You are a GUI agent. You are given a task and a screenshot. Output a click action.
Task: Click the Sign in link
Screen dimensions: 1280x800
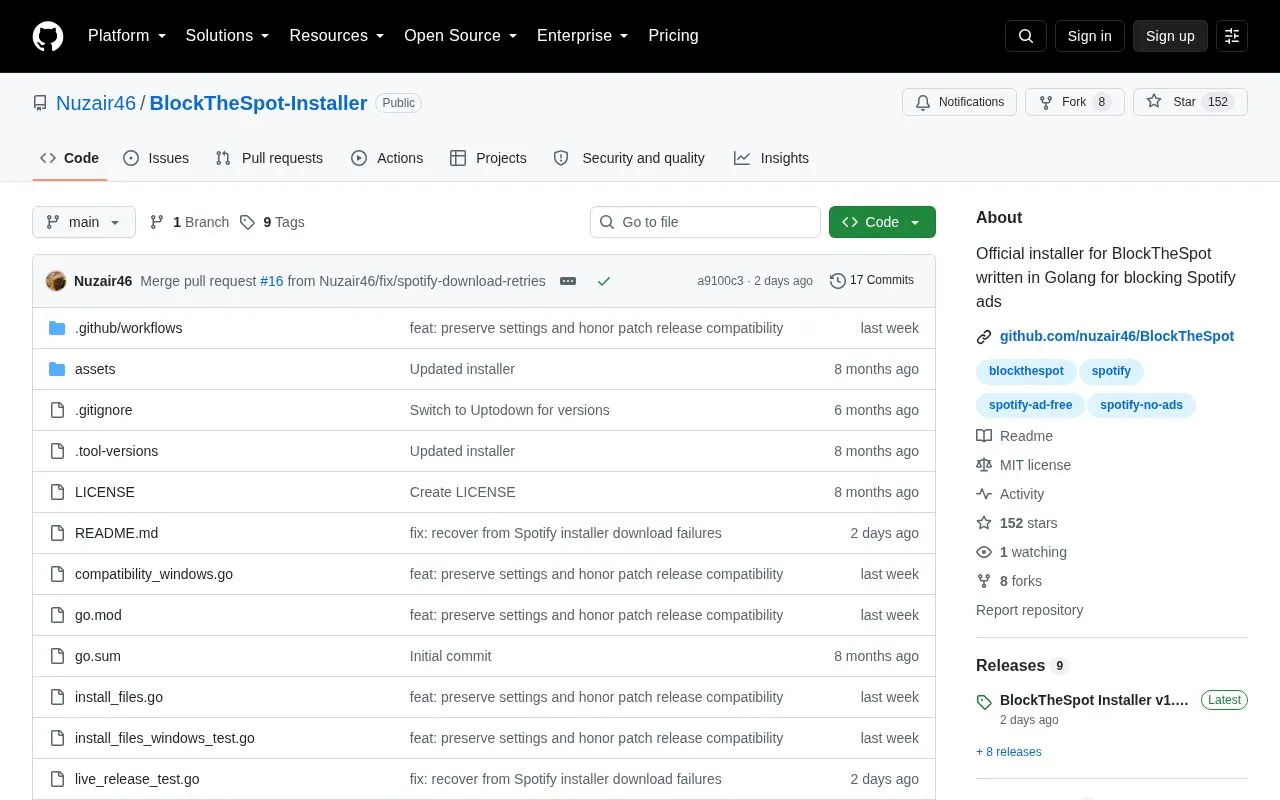tap(1089, 36)
